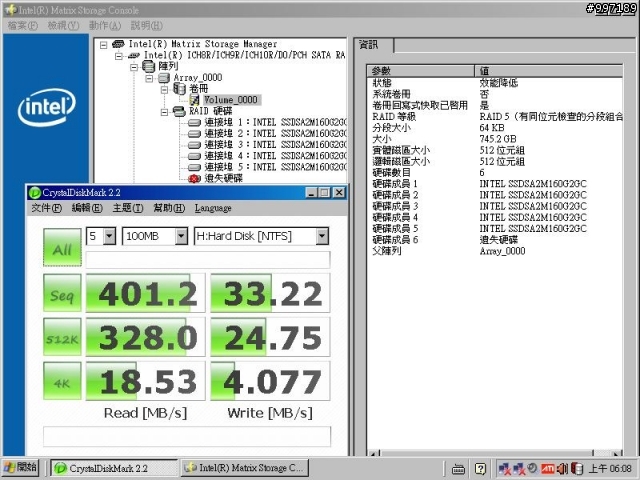640x480 pixels.
Task: Click the 4K read result 18.53
Action: coord(145,381)
